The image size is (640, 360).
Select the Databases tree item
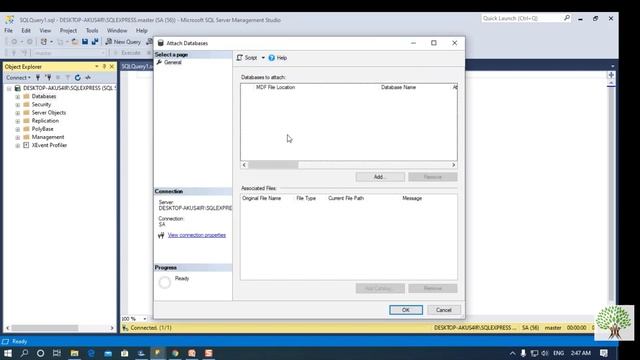click(x=44, y=96)
